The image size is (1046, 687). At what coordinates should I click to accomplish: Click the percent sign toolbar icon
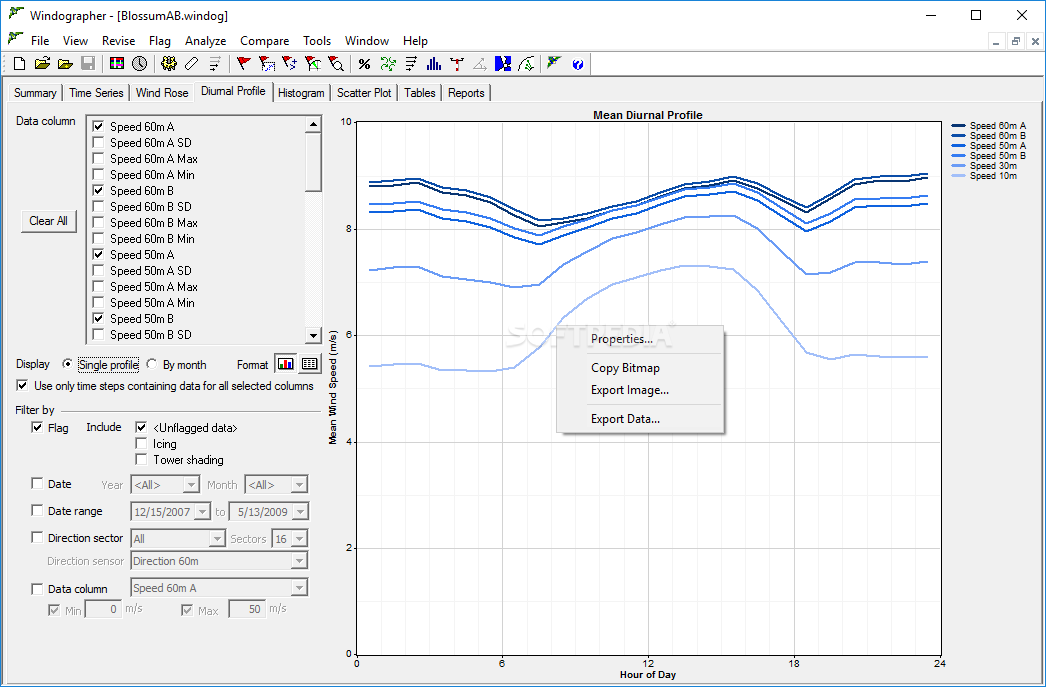pos(364,64)
